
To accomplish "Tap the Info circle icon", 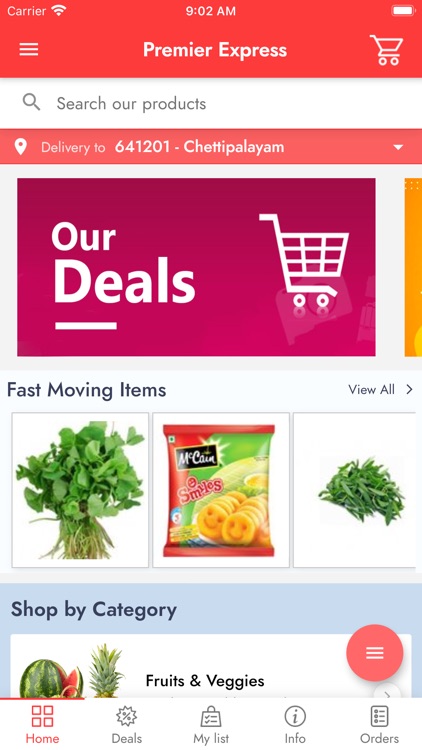I will [295, 717].
